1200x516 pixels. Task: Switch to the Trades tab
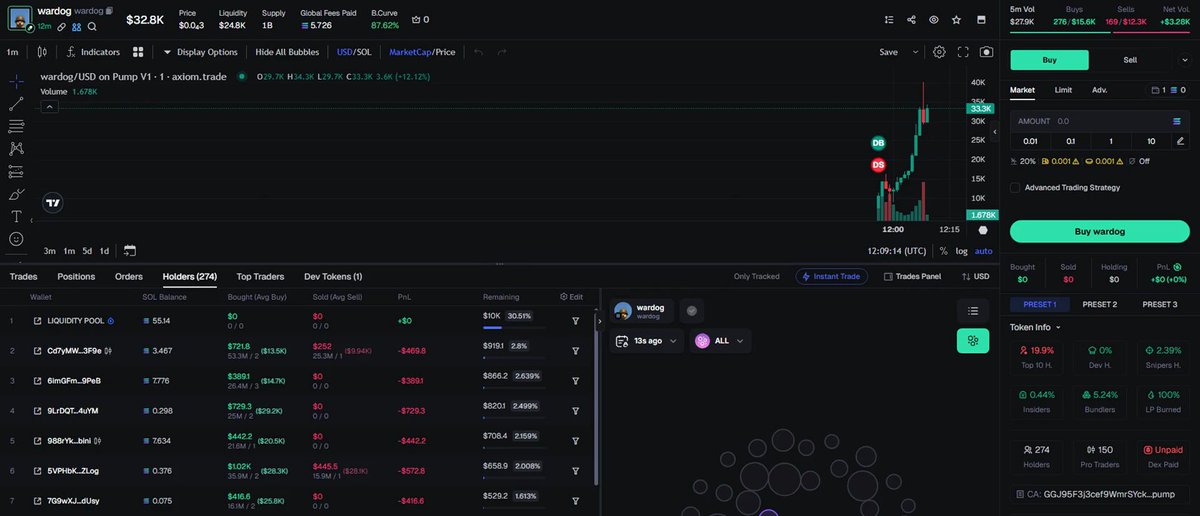point(23,276)
